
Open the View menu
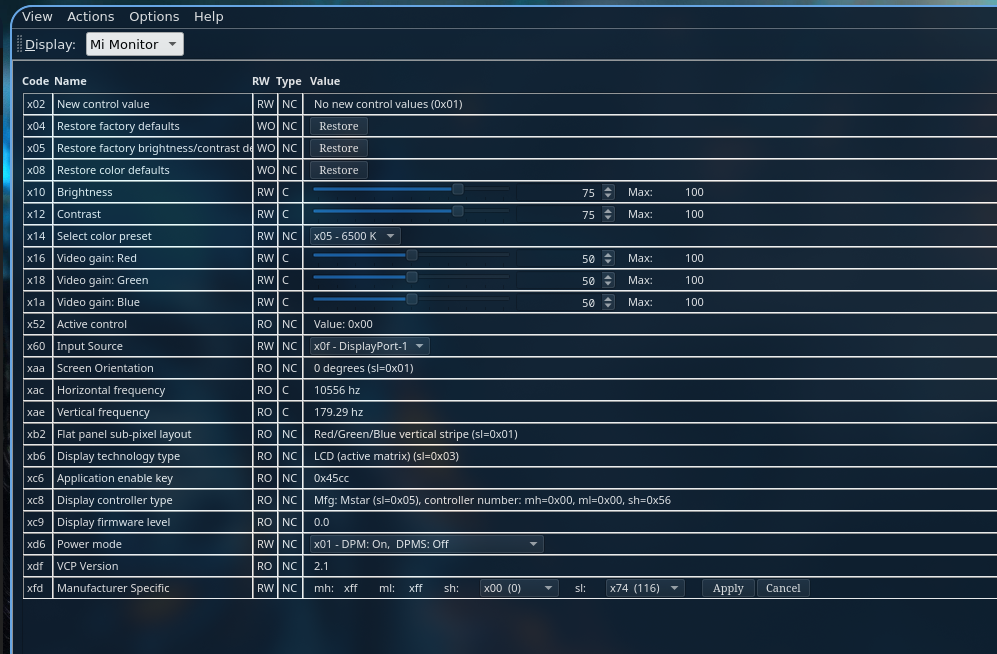(37, 17)
